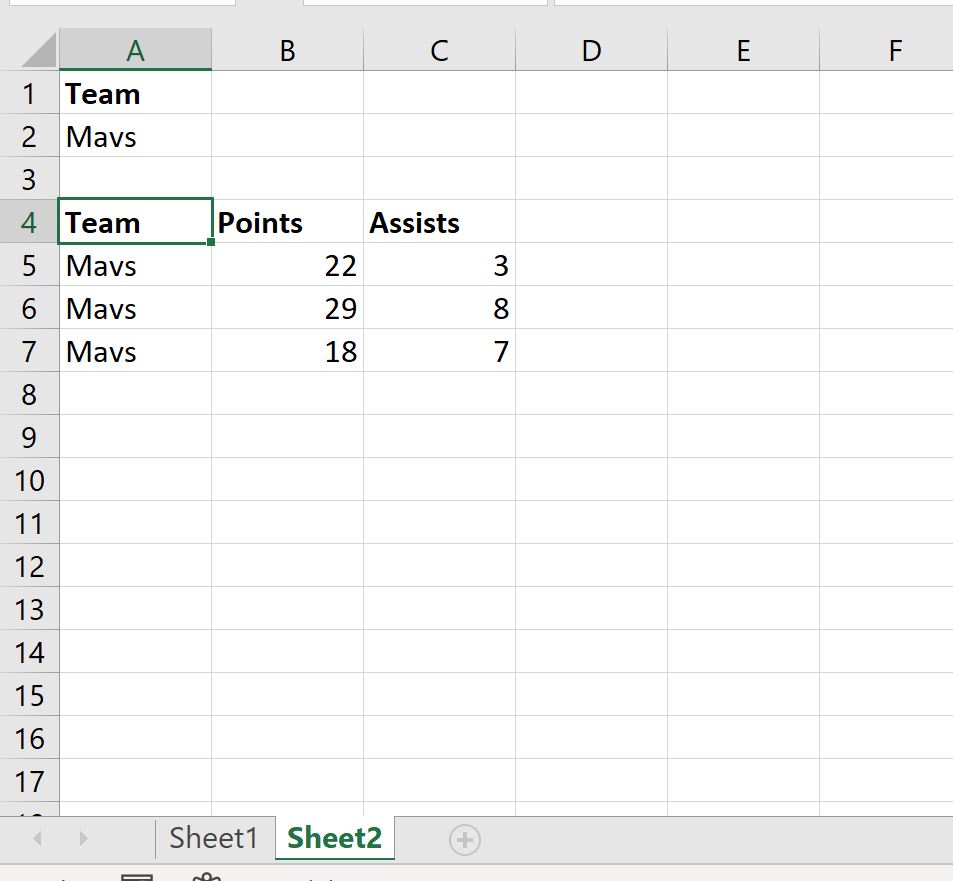The width and height of the screenshot is (953, 881).
Task: Click the cell containing Points
Action: 286,222
